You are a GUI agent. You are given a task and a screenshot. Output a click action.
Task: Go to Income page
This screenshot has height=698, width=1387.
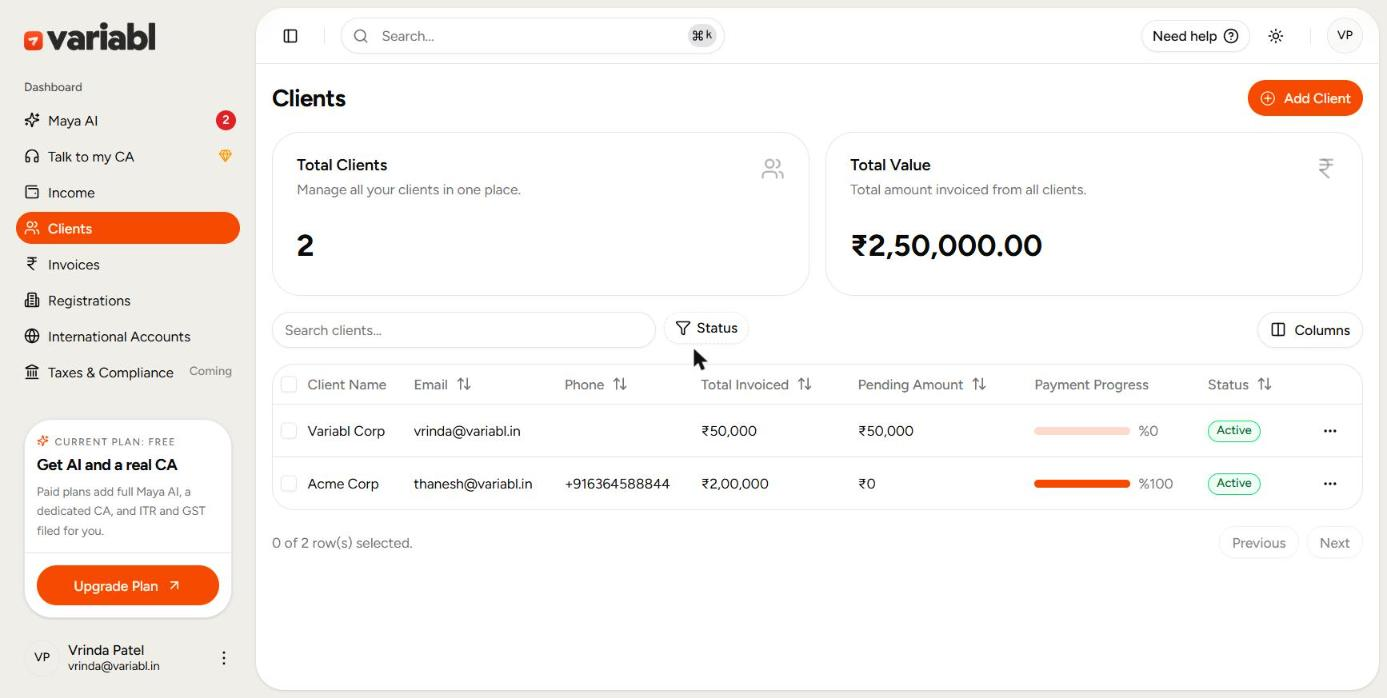click(x=128, y=192)
